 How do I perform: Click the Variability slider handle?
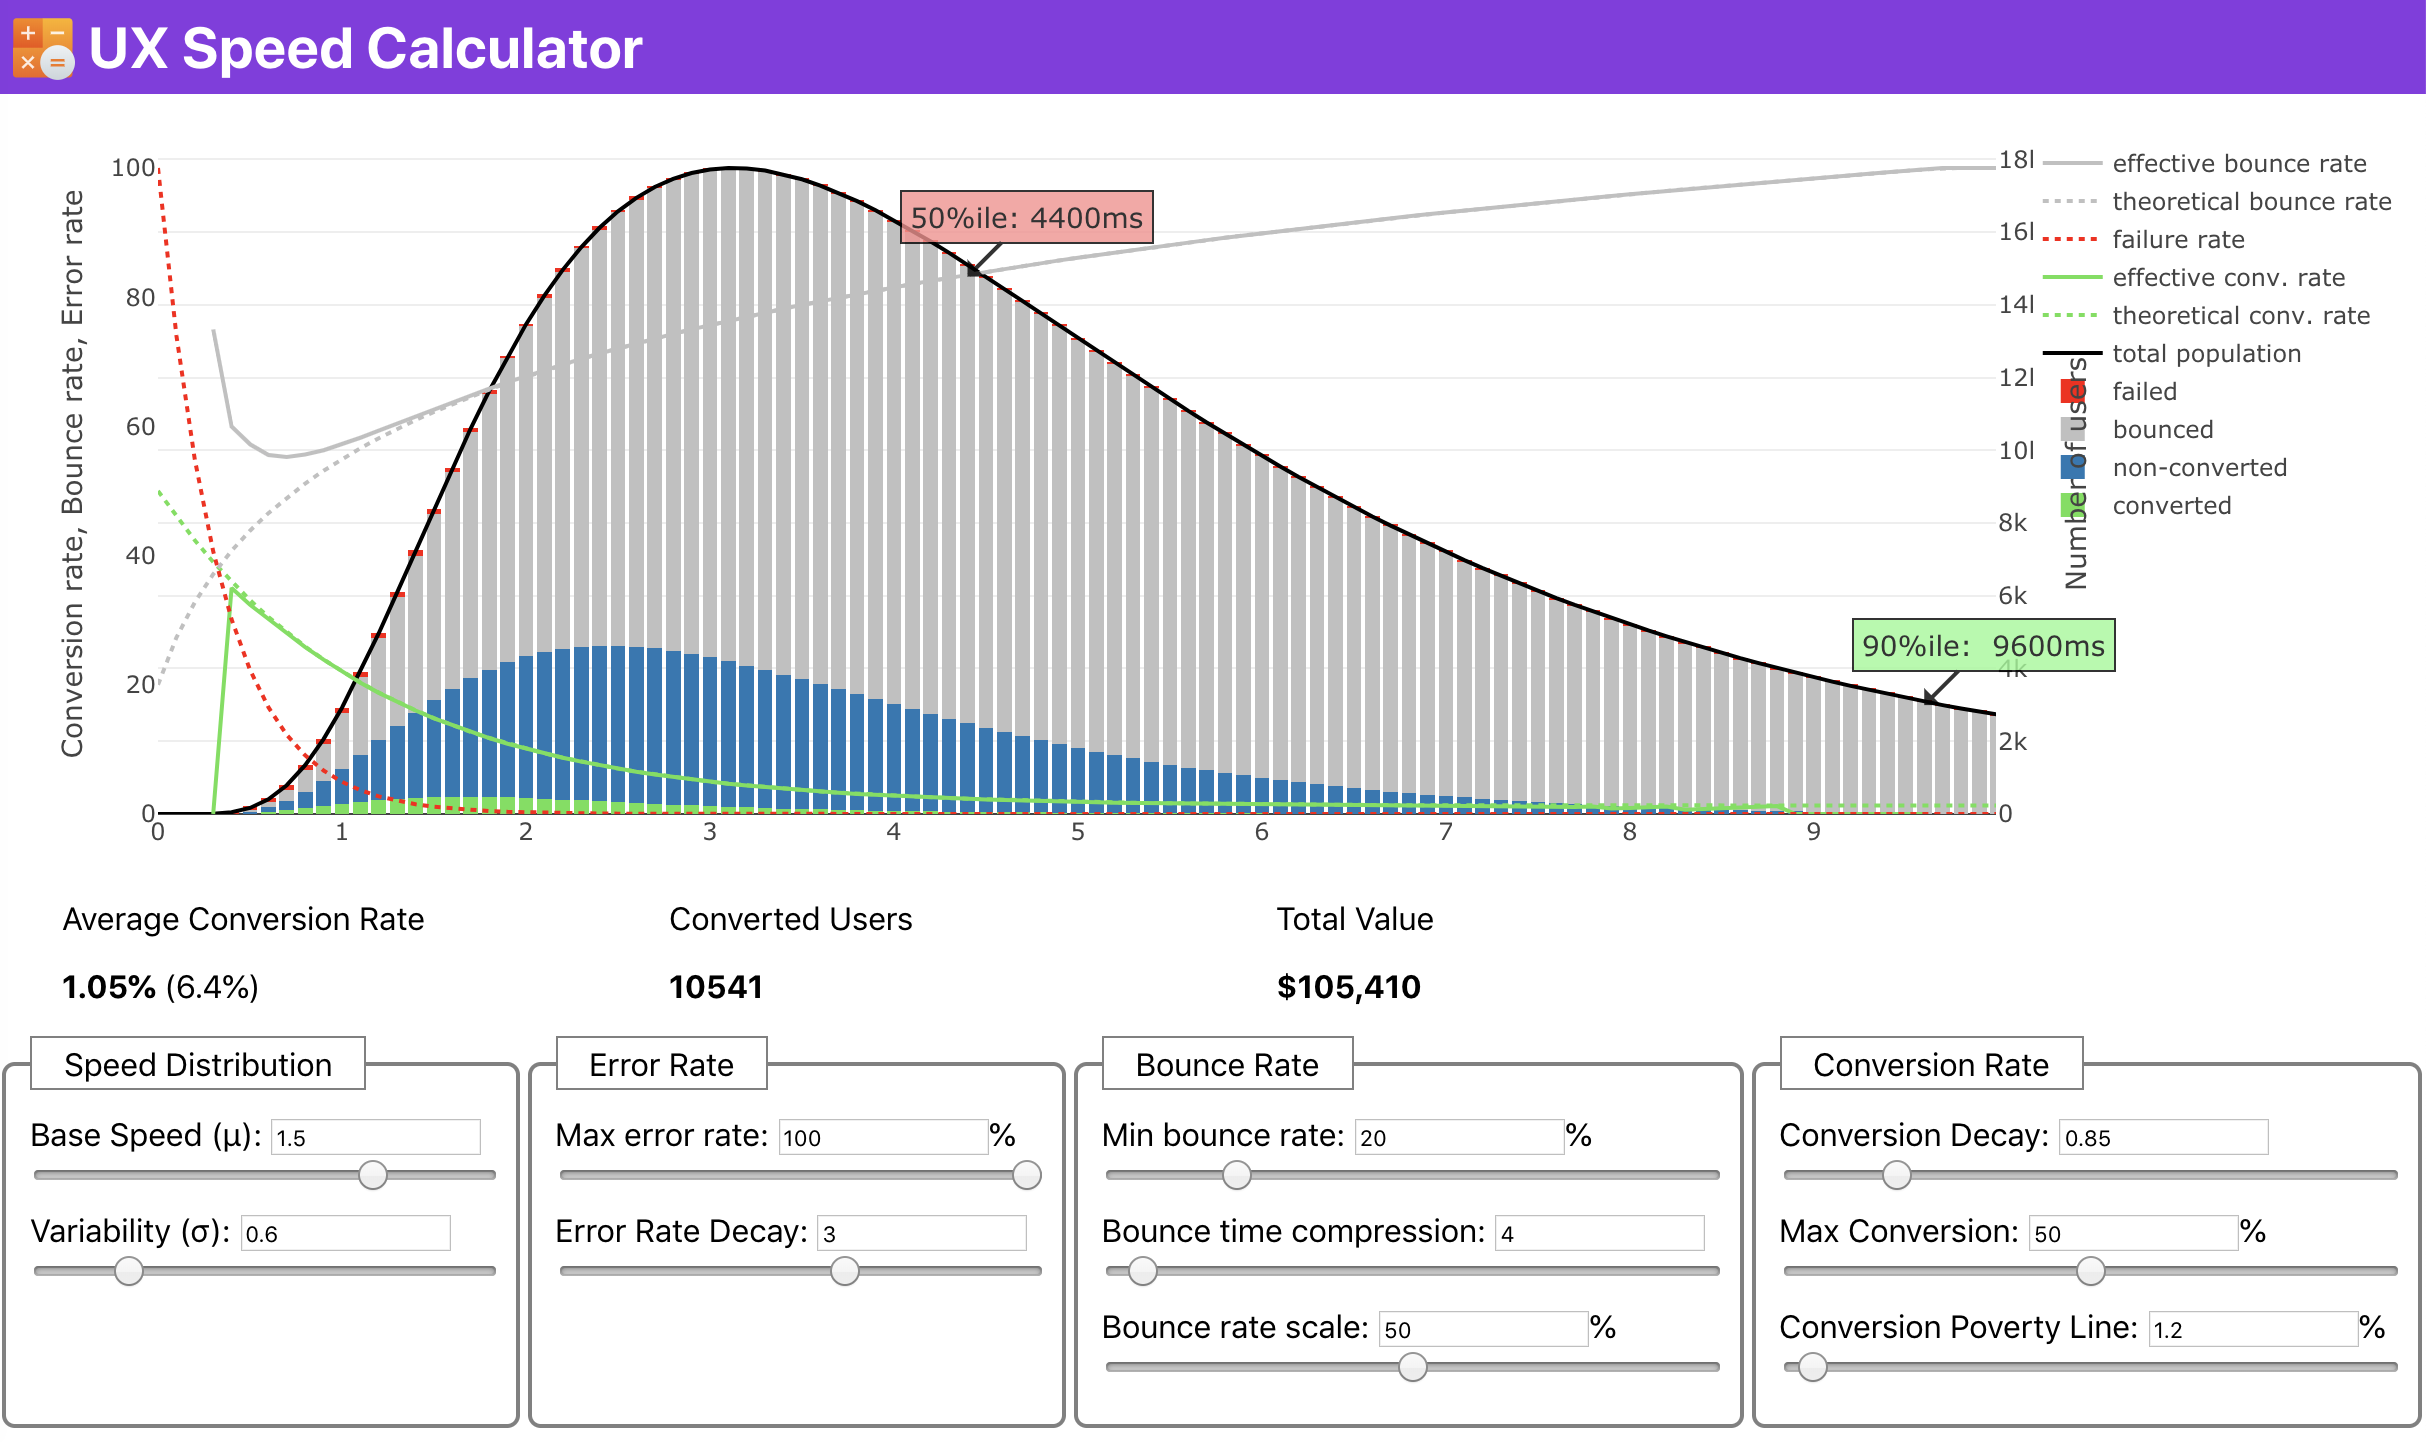coord(130,1272)
